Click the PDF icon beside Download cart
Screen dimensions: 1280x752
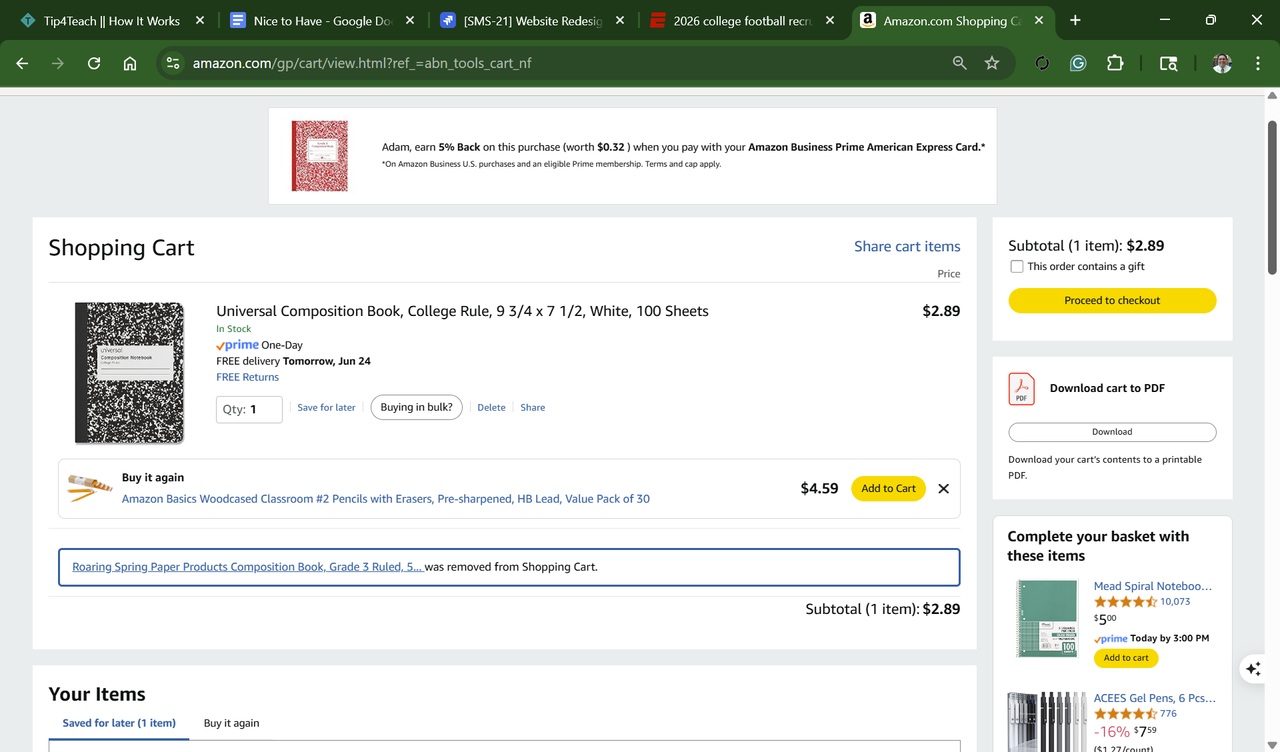click(1021, 389)
